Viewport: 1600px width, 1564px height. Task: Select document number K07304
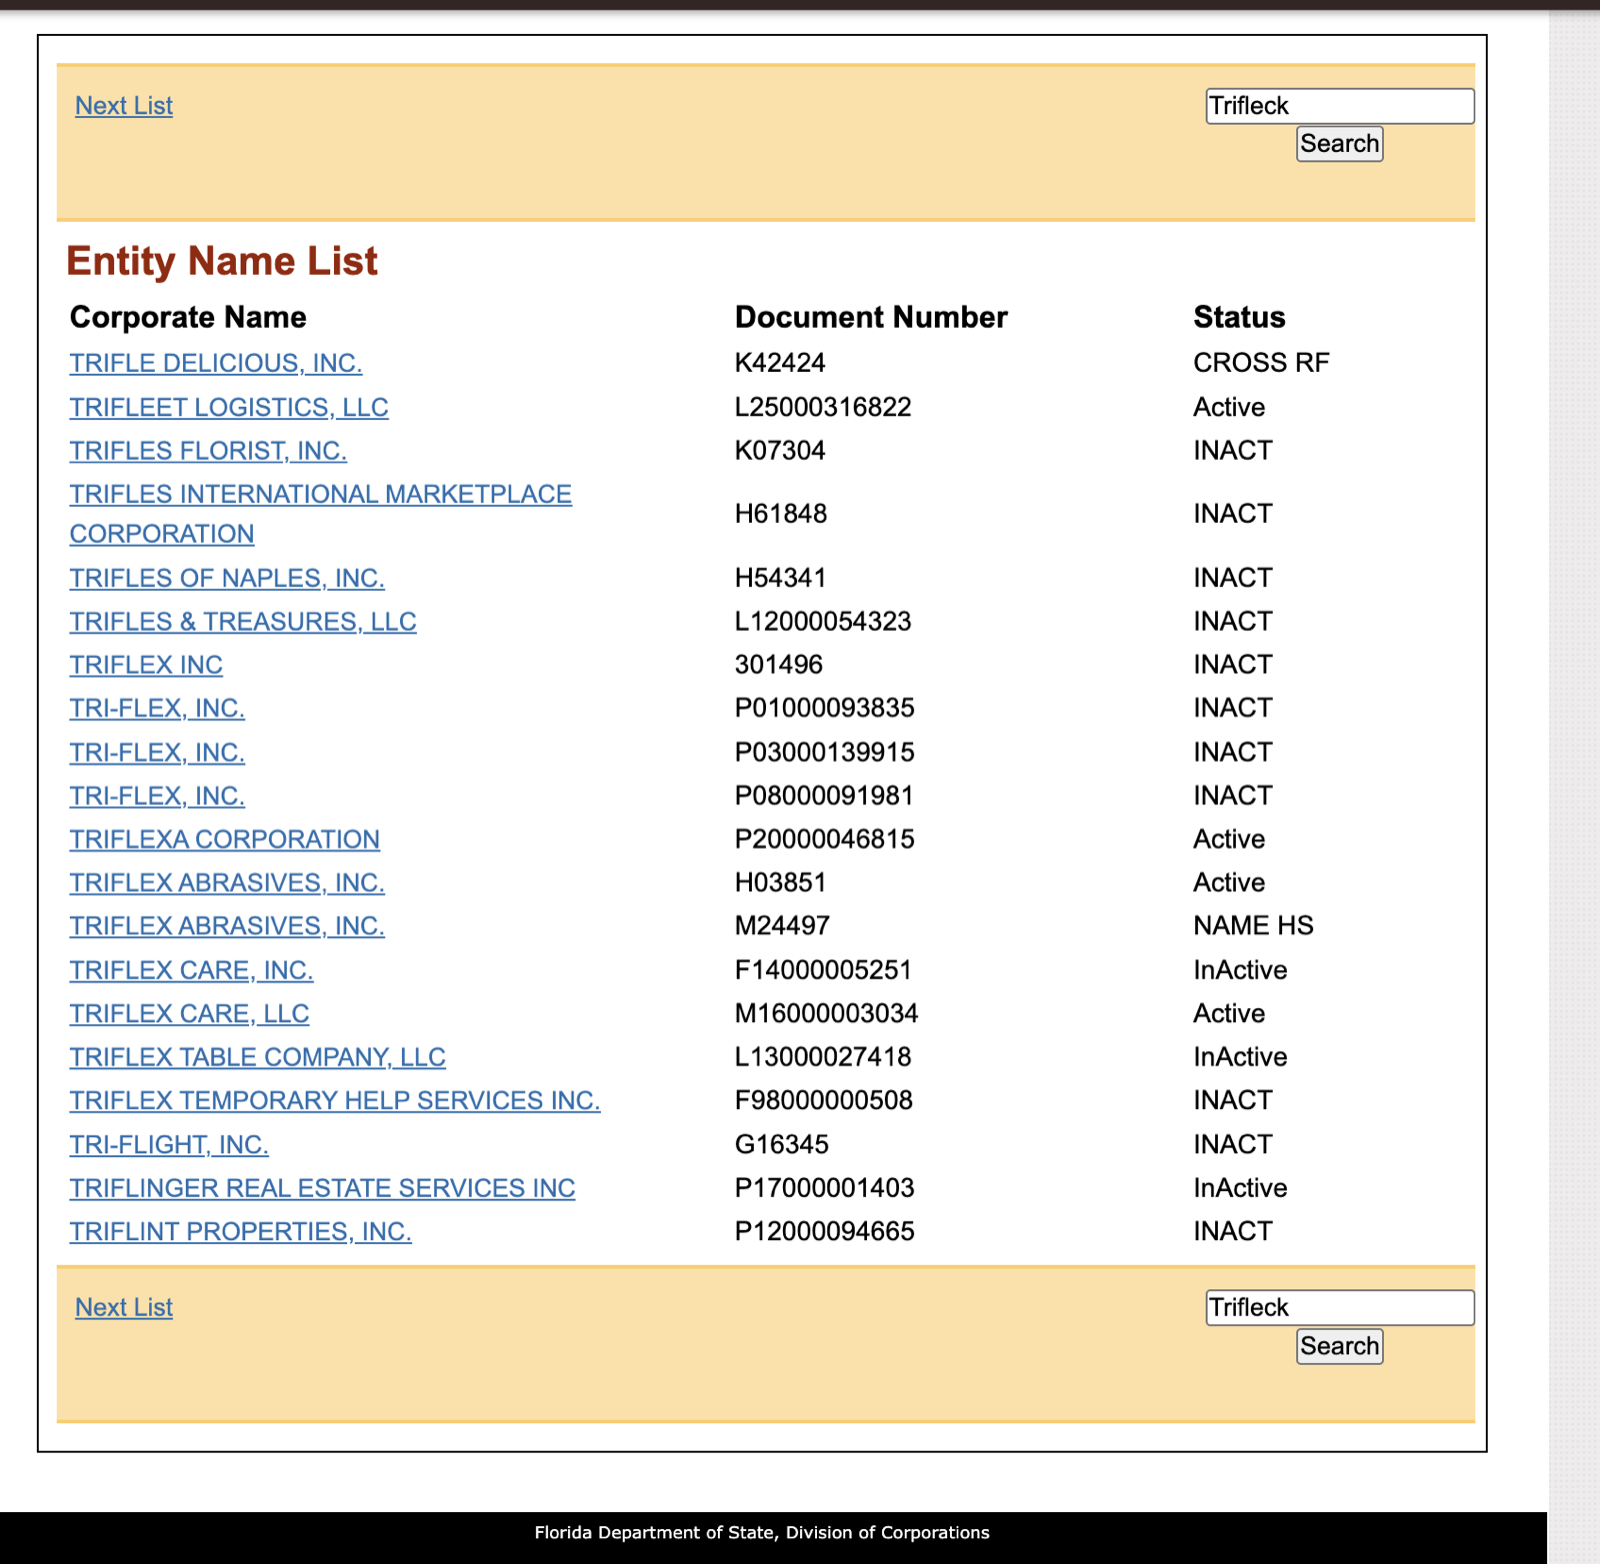(780, 451)
